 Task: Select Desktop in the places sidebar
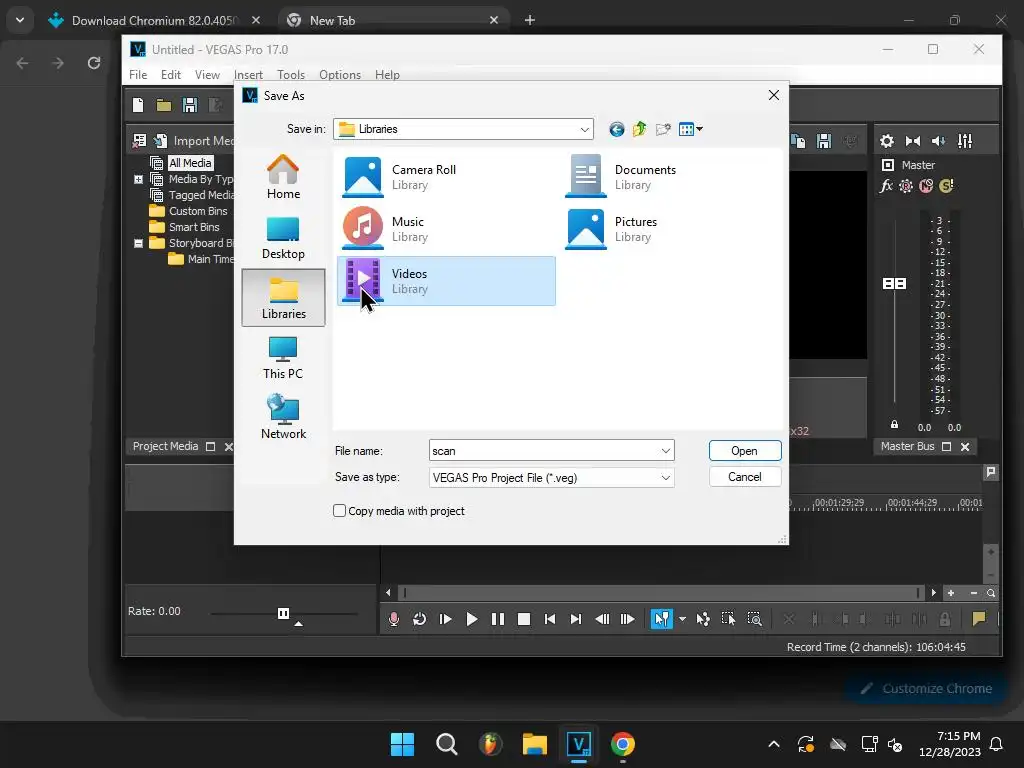pos(283,238)
